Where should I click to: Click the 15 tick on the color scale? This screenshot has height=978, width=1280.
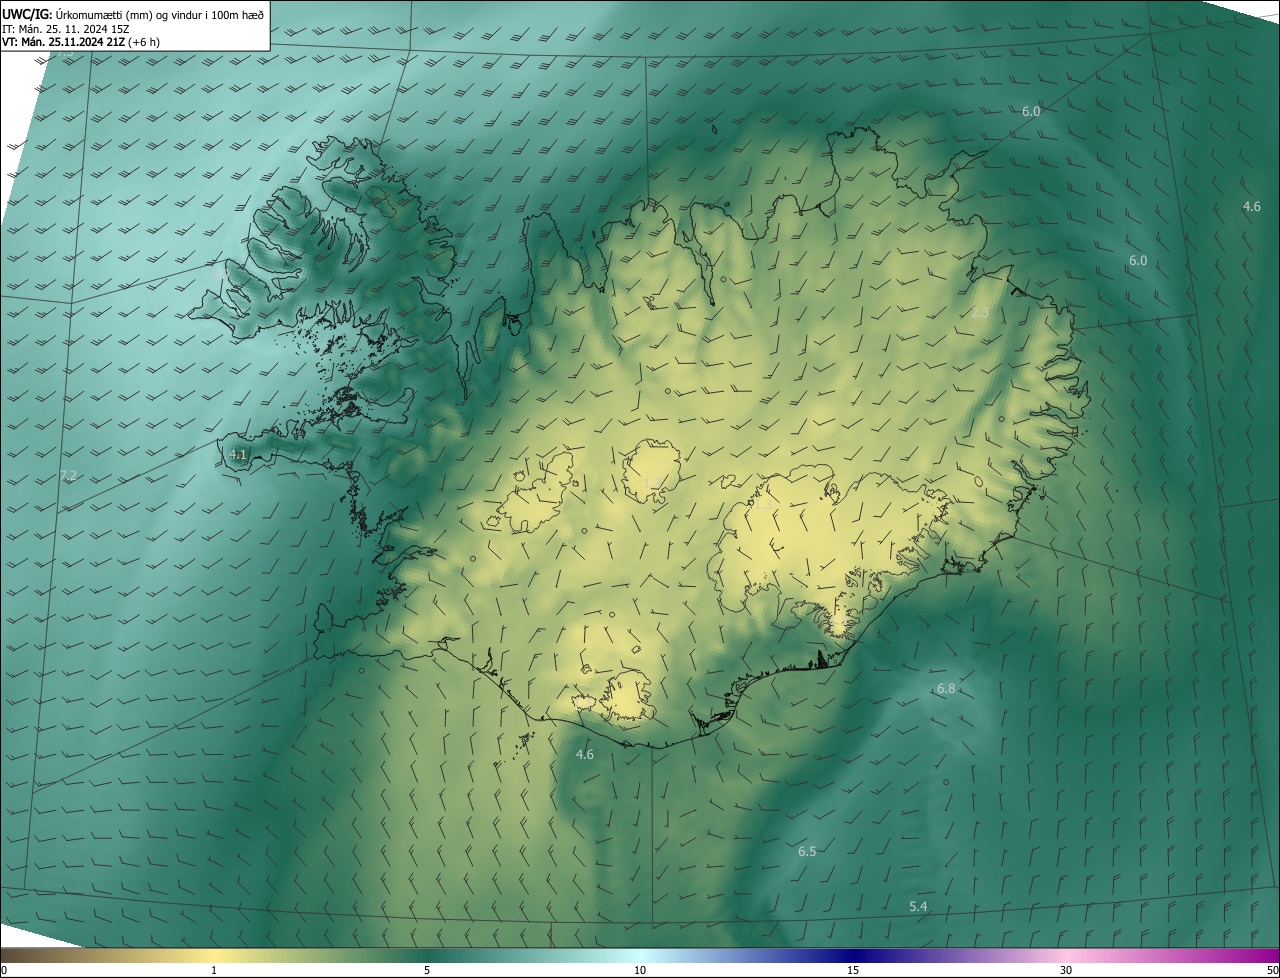853,970
